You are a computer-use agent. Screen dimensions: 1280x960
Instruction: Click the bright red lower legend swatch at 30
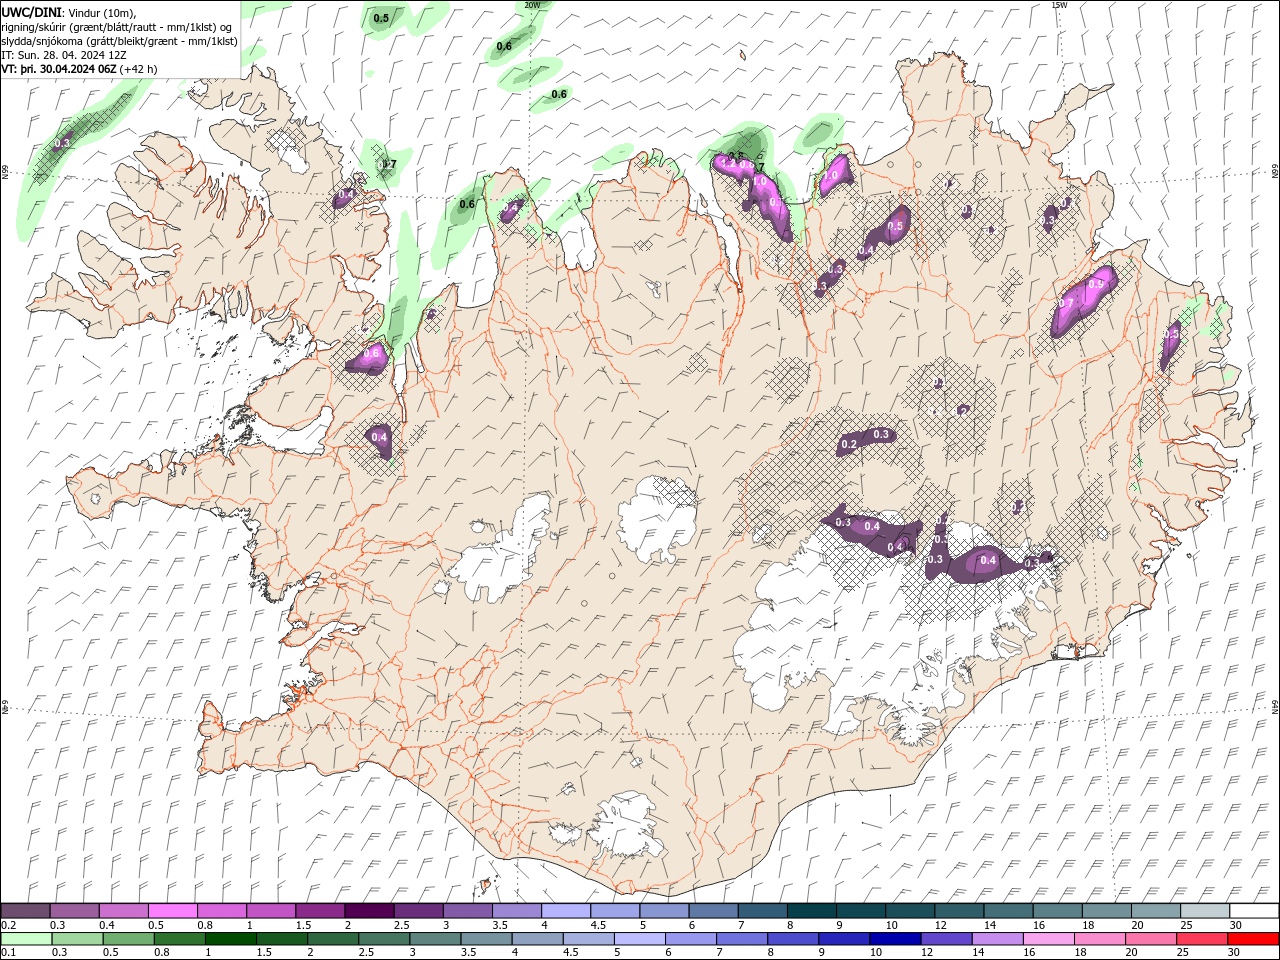[1253, 939]
